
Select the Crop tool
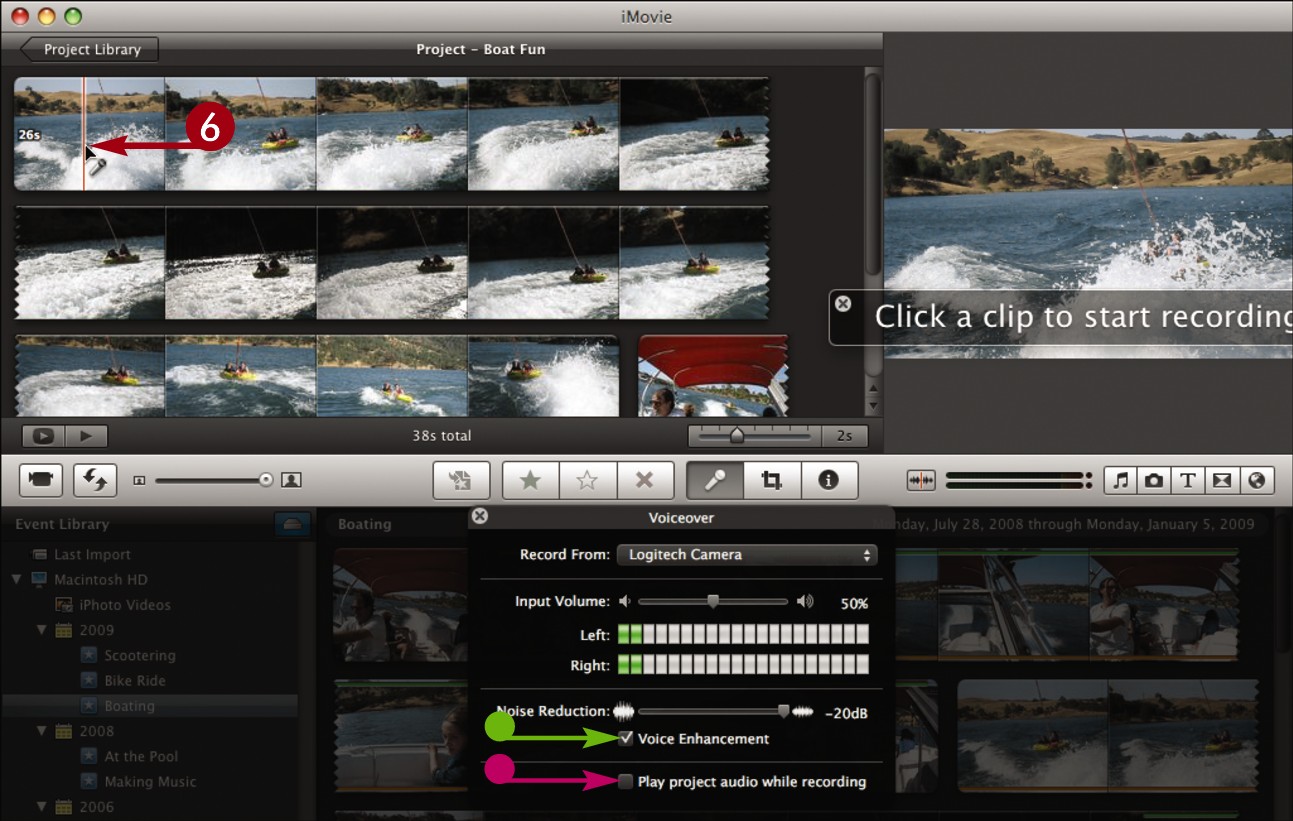(x=771, y=480)
